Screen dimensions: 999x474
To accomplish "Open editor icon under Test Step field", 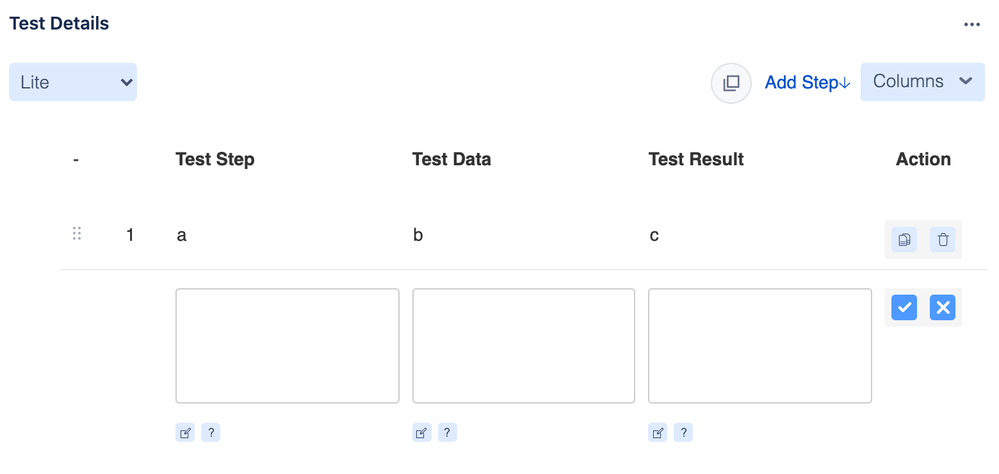I will point(185,433).
